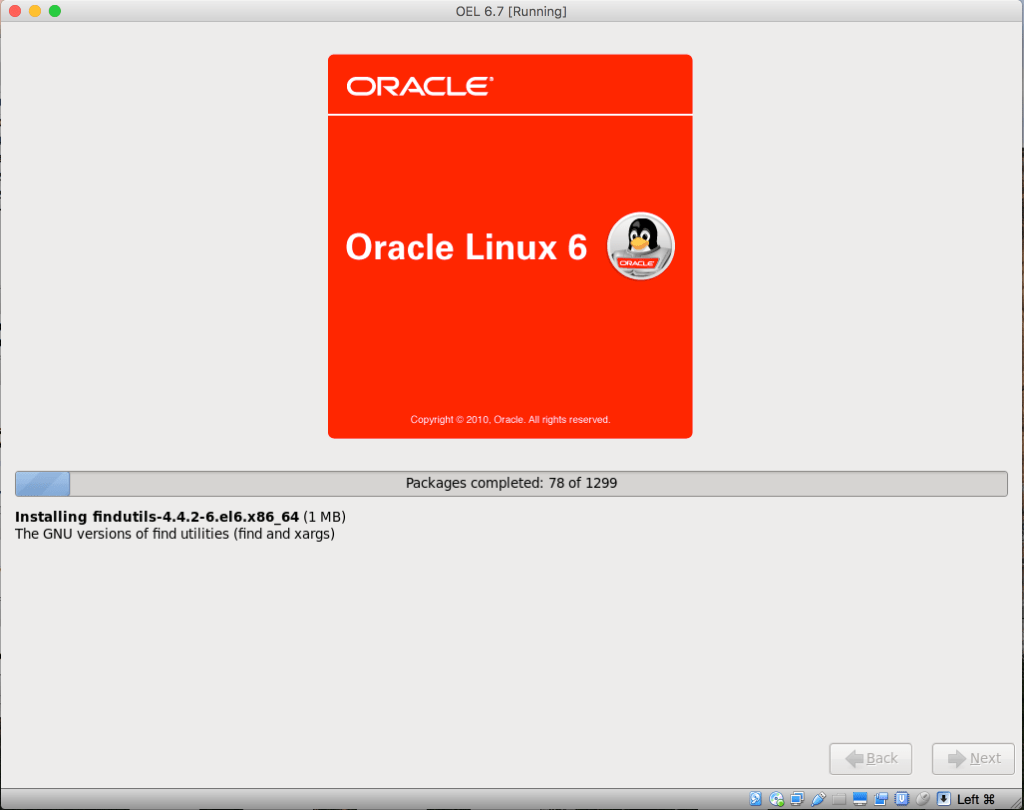The height and width of the screenshot is (810, 1024).
Task: Click the ORACLE wordmark in the banner
Action: point(420,86)
